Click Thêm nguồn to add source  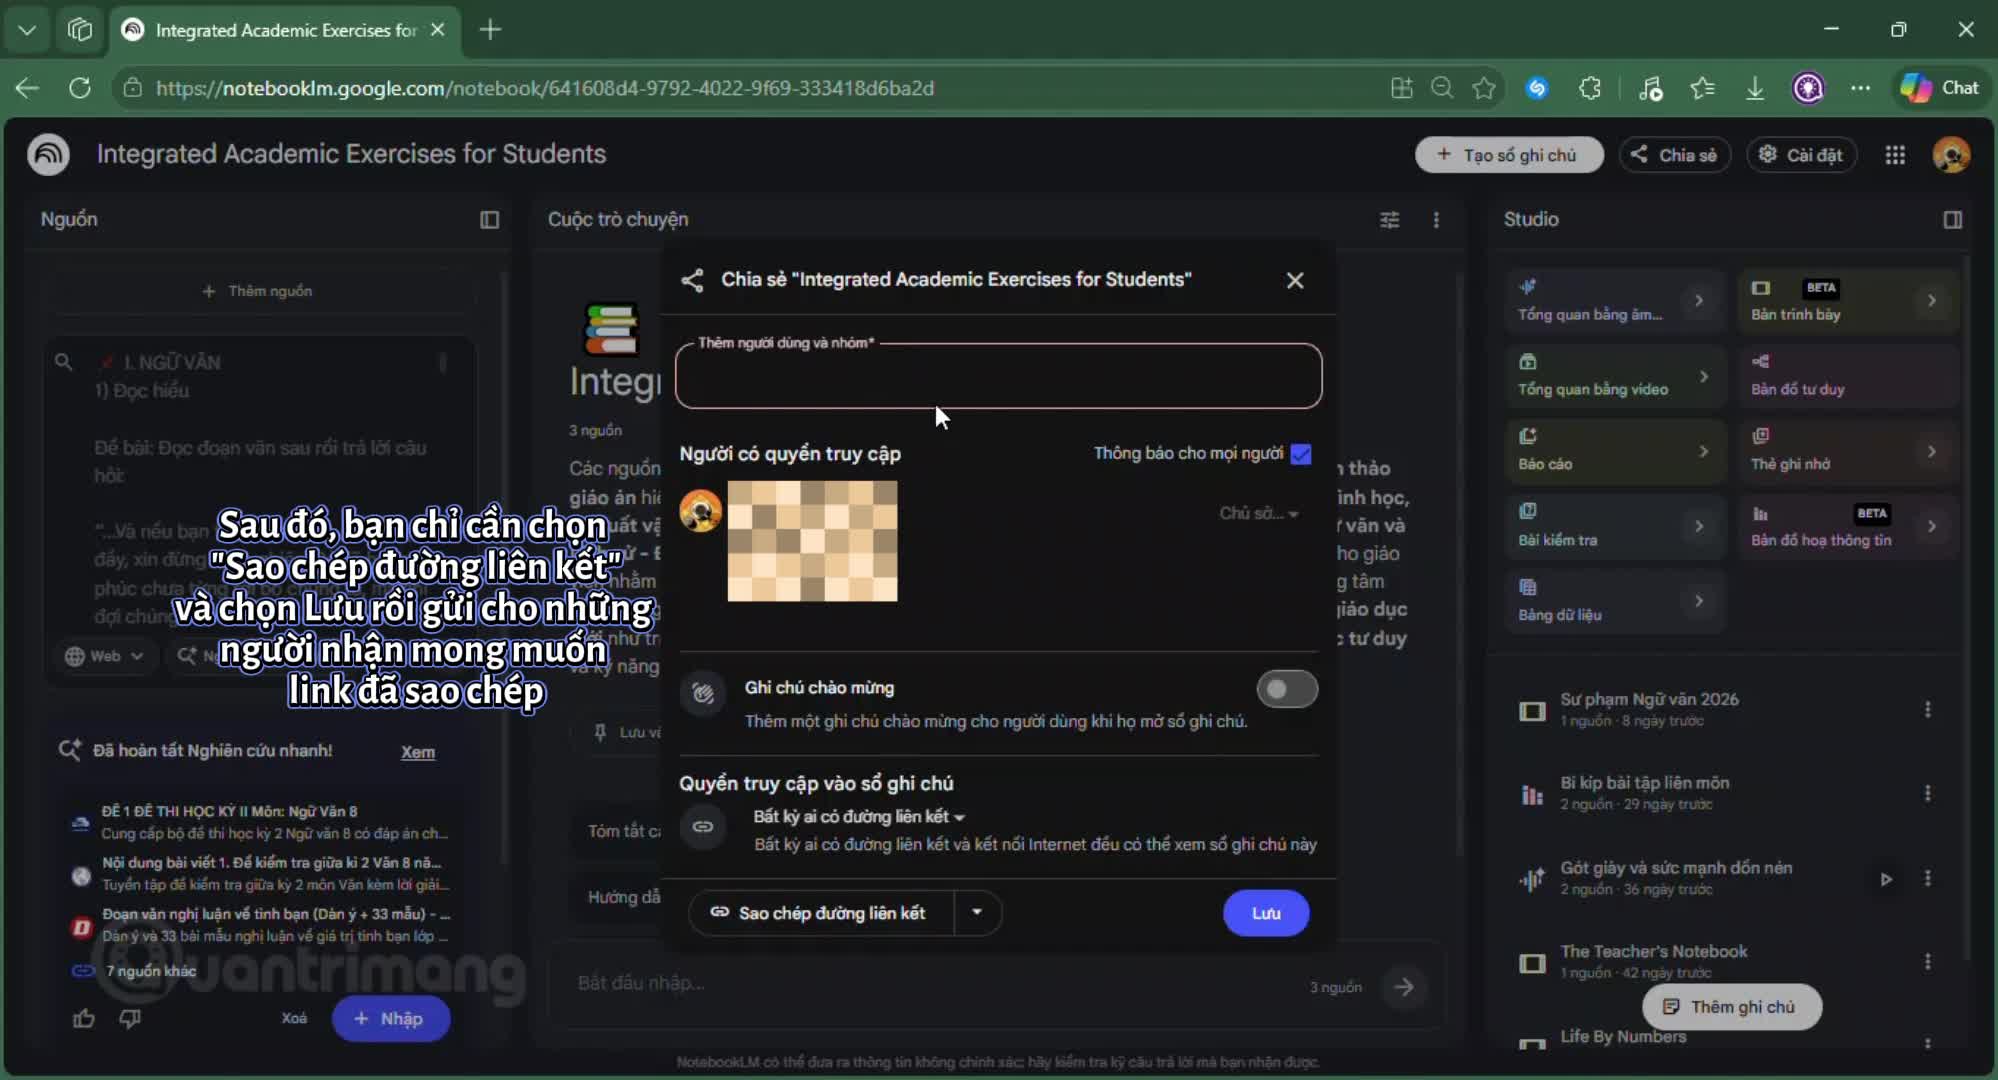[258, 291]
